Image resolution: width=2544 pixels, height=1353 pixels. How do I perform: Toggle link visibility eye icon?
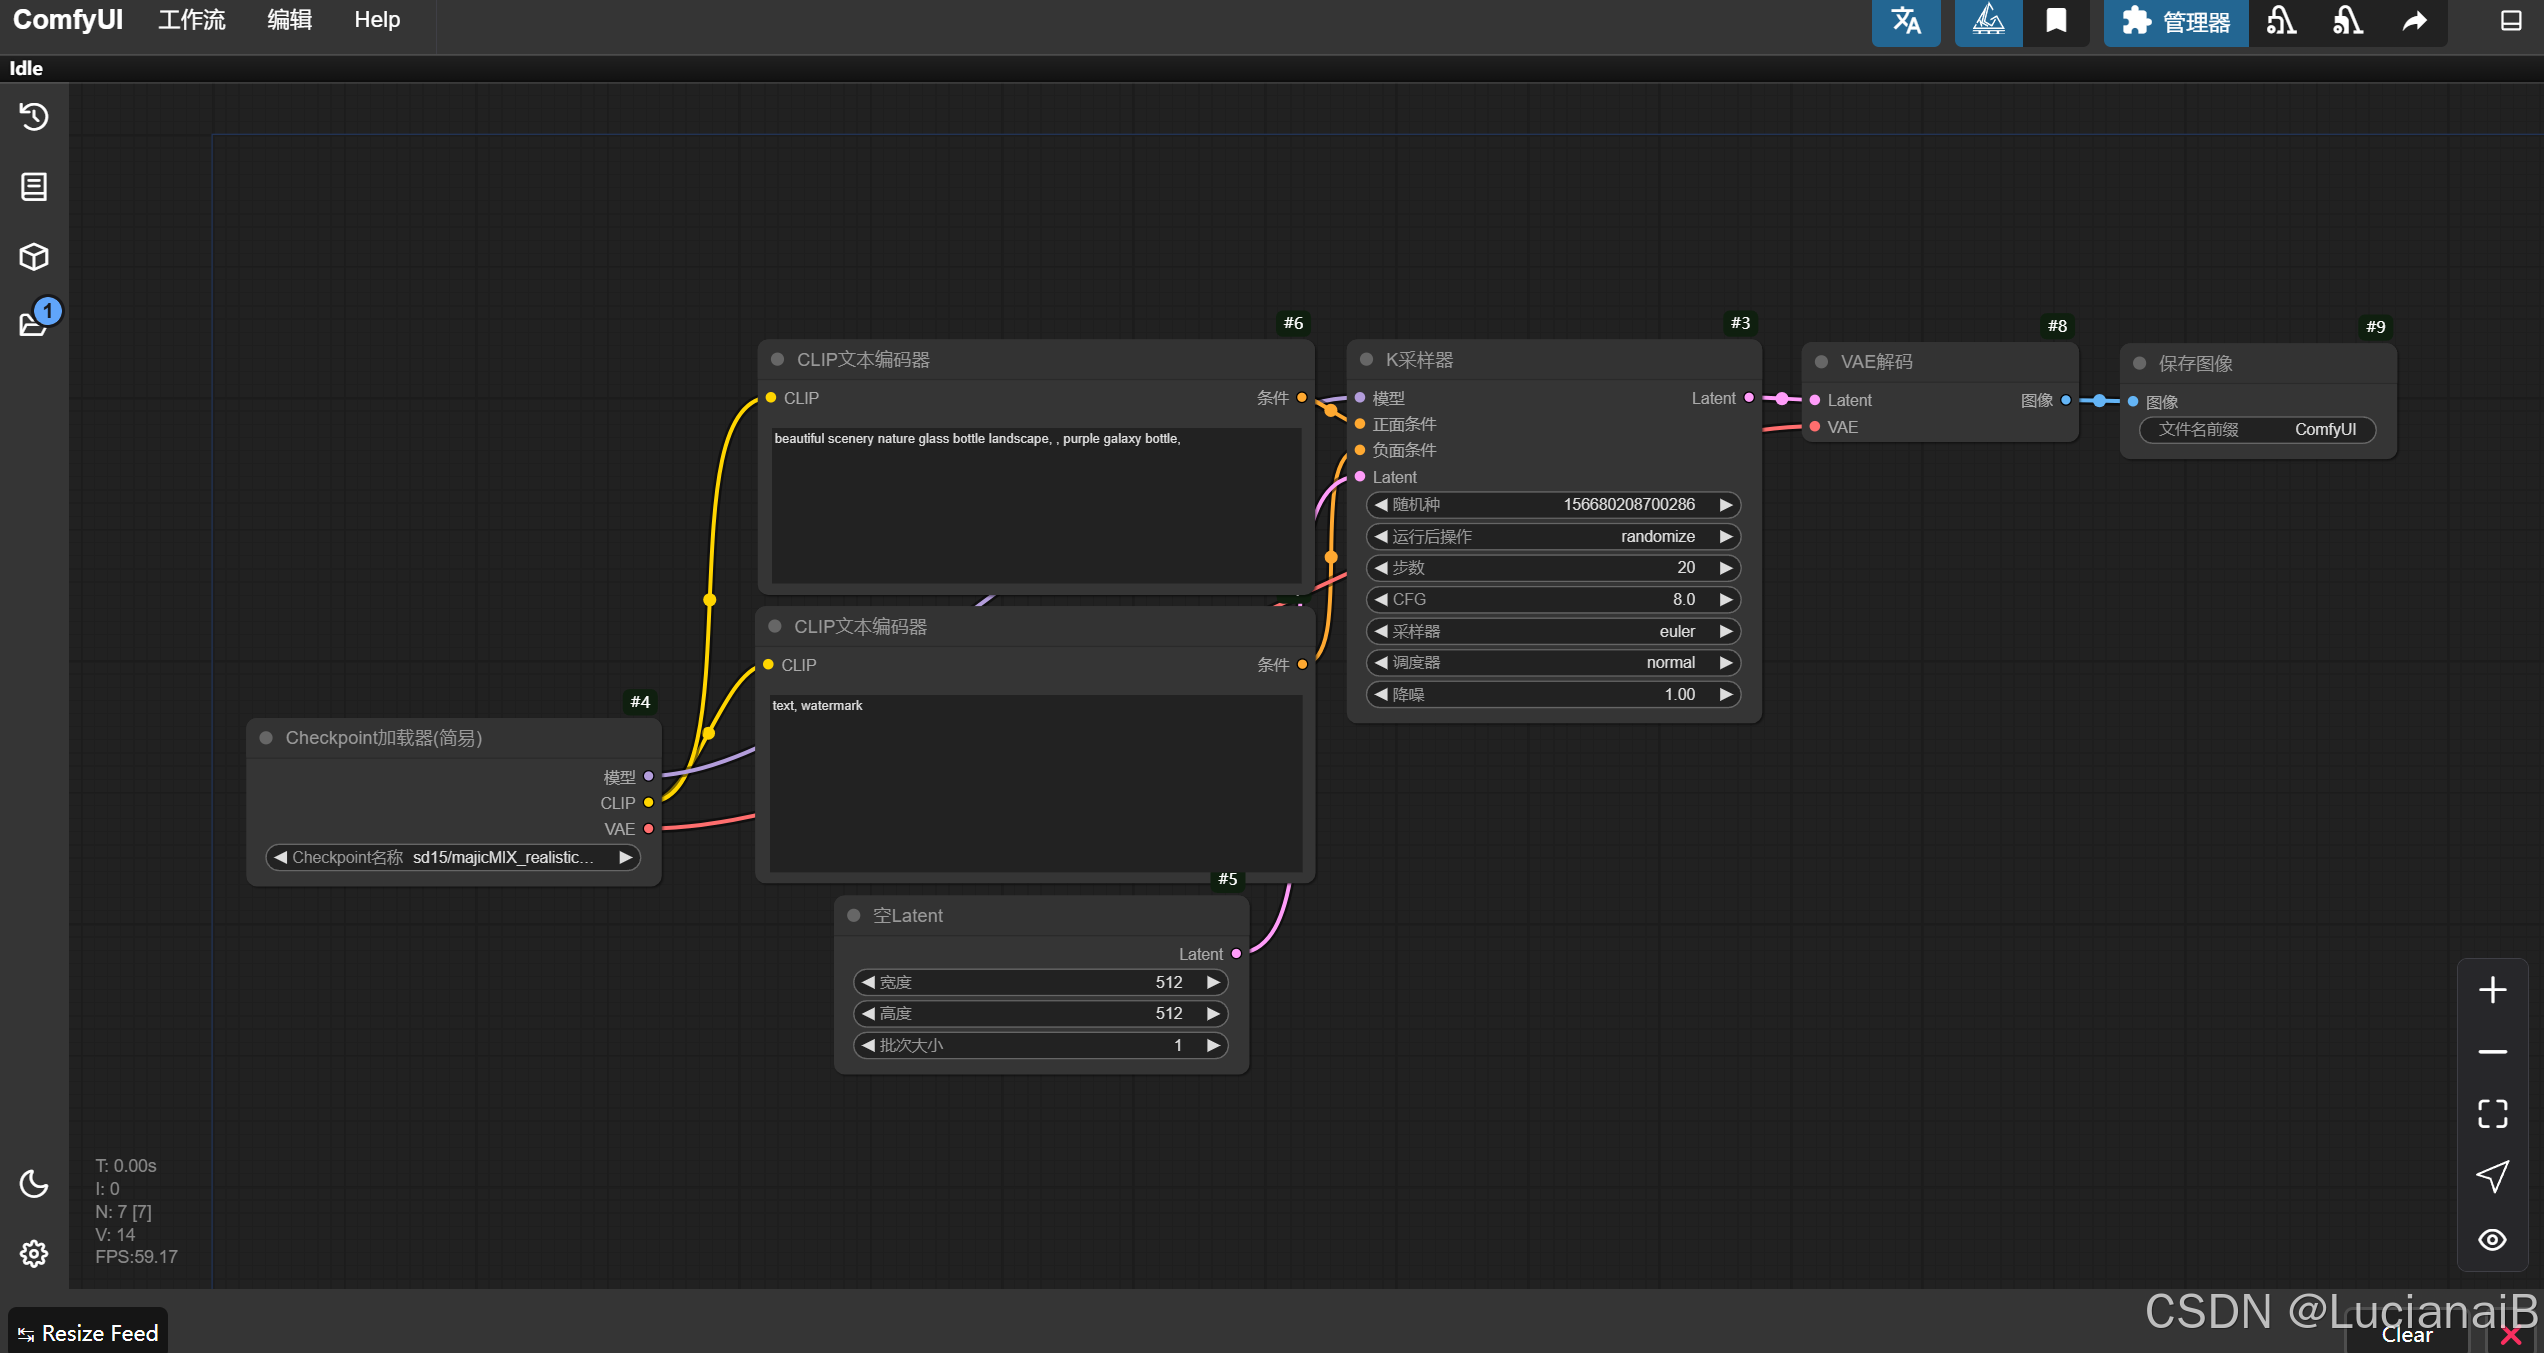click(2492, 1240)
